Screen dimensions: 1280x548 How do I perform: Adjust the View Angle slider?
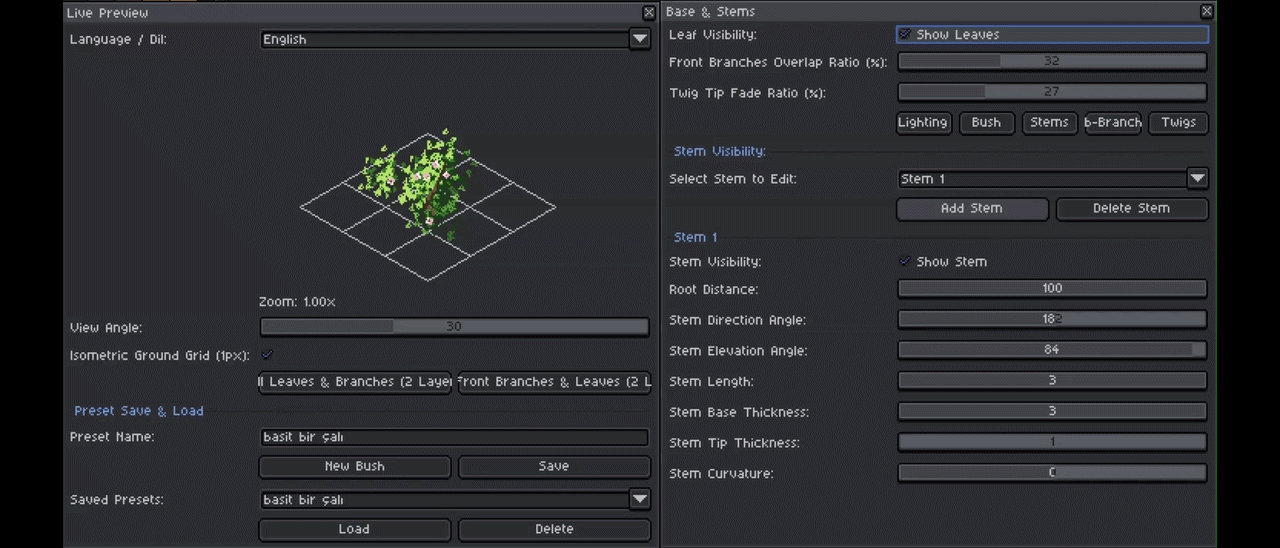click(454, 327)
